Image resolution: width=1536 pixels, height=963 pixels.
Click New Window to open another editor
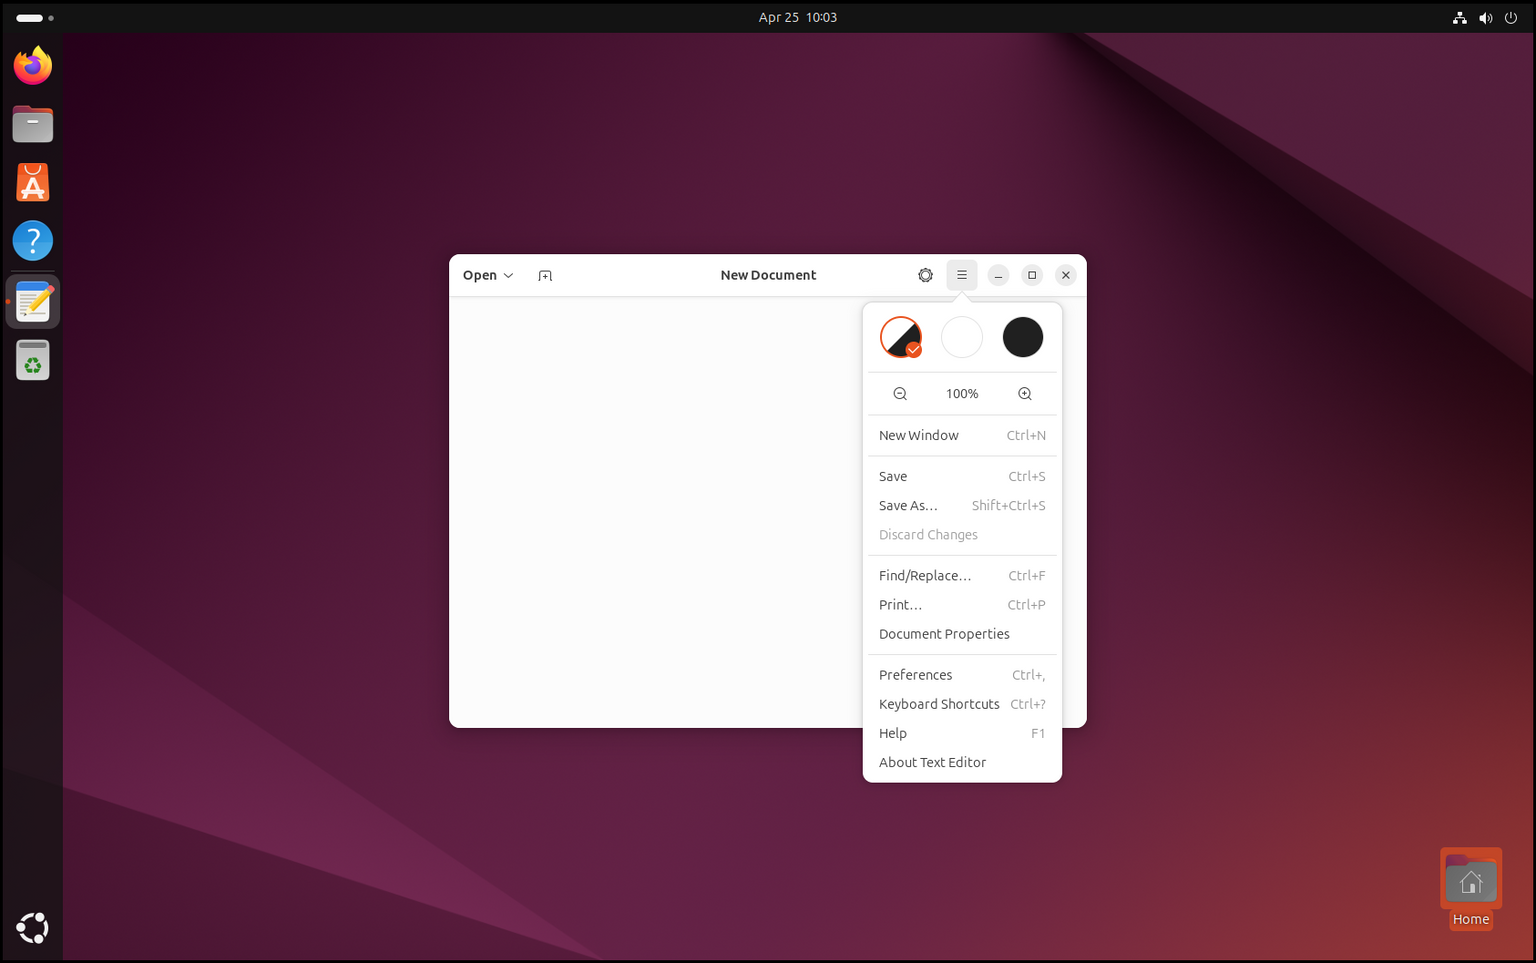pos(918,435)
